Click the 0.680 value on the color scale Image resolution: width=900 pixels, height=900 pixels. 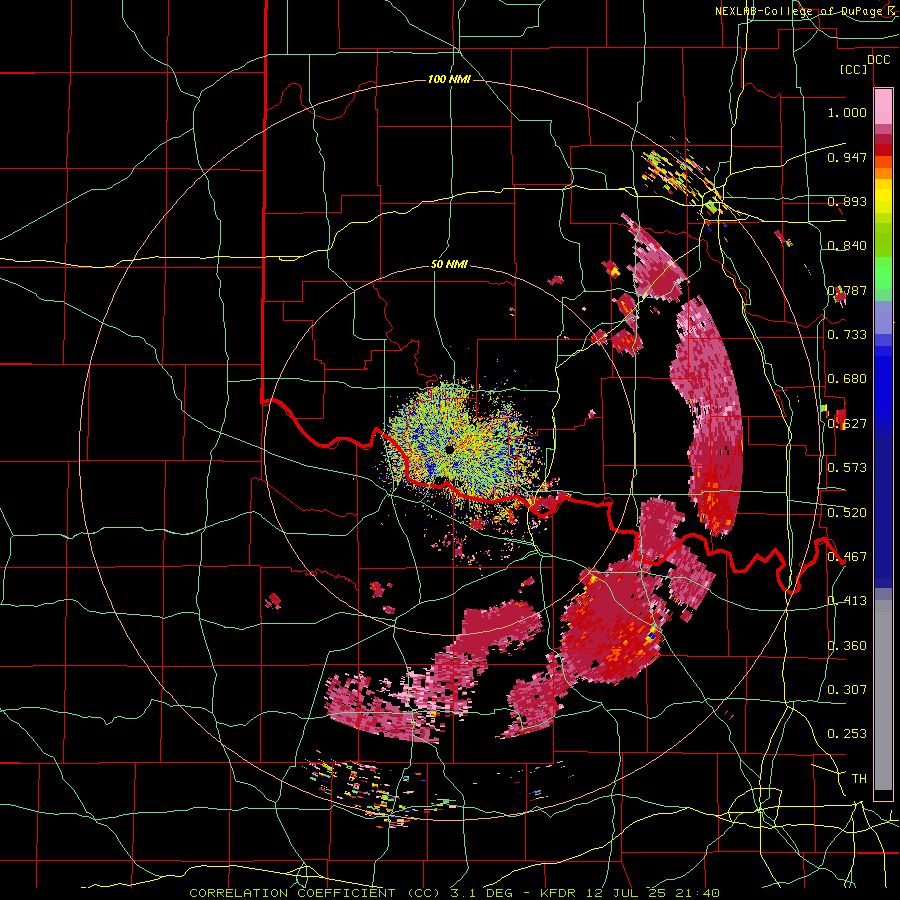(847, 379)
